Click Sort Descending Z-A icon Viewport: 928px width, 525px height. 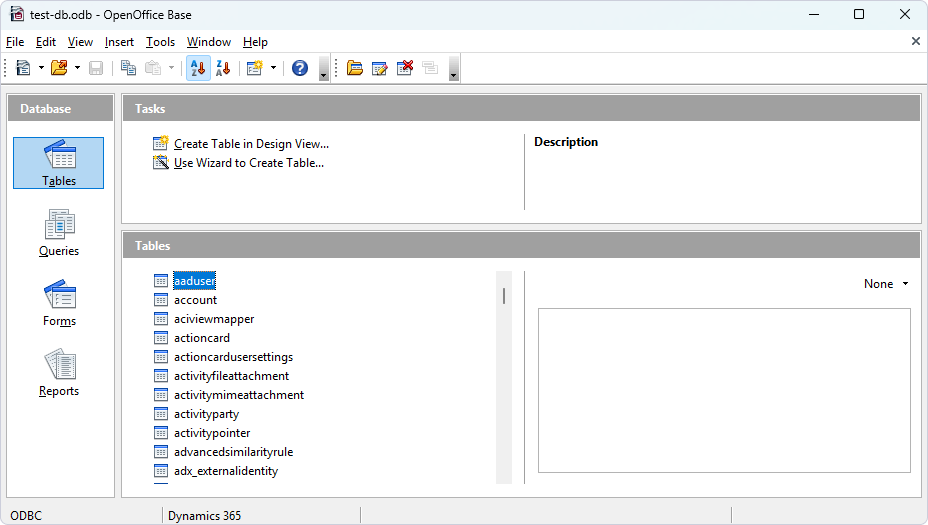[x=223, y=68]
